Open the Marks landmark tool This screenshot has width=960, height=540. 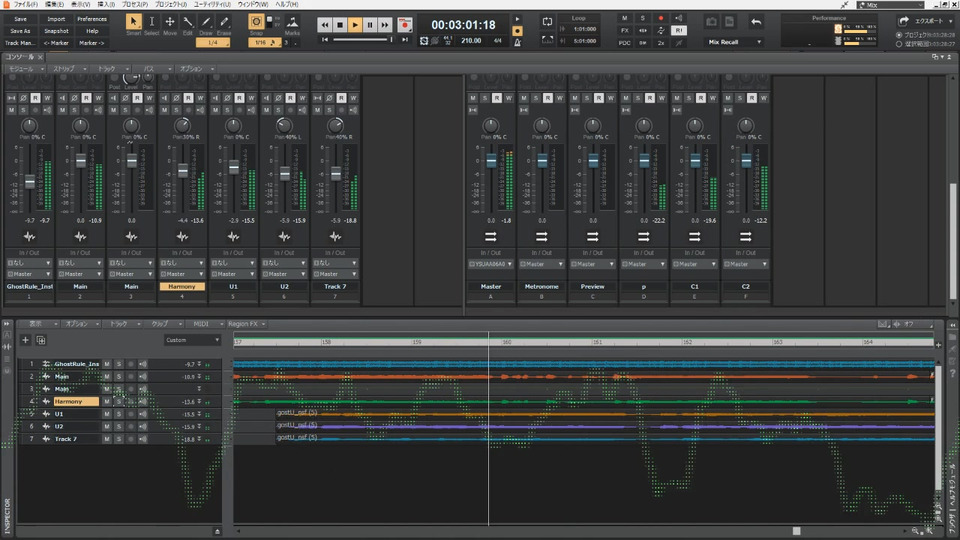[x=293, y=24]
